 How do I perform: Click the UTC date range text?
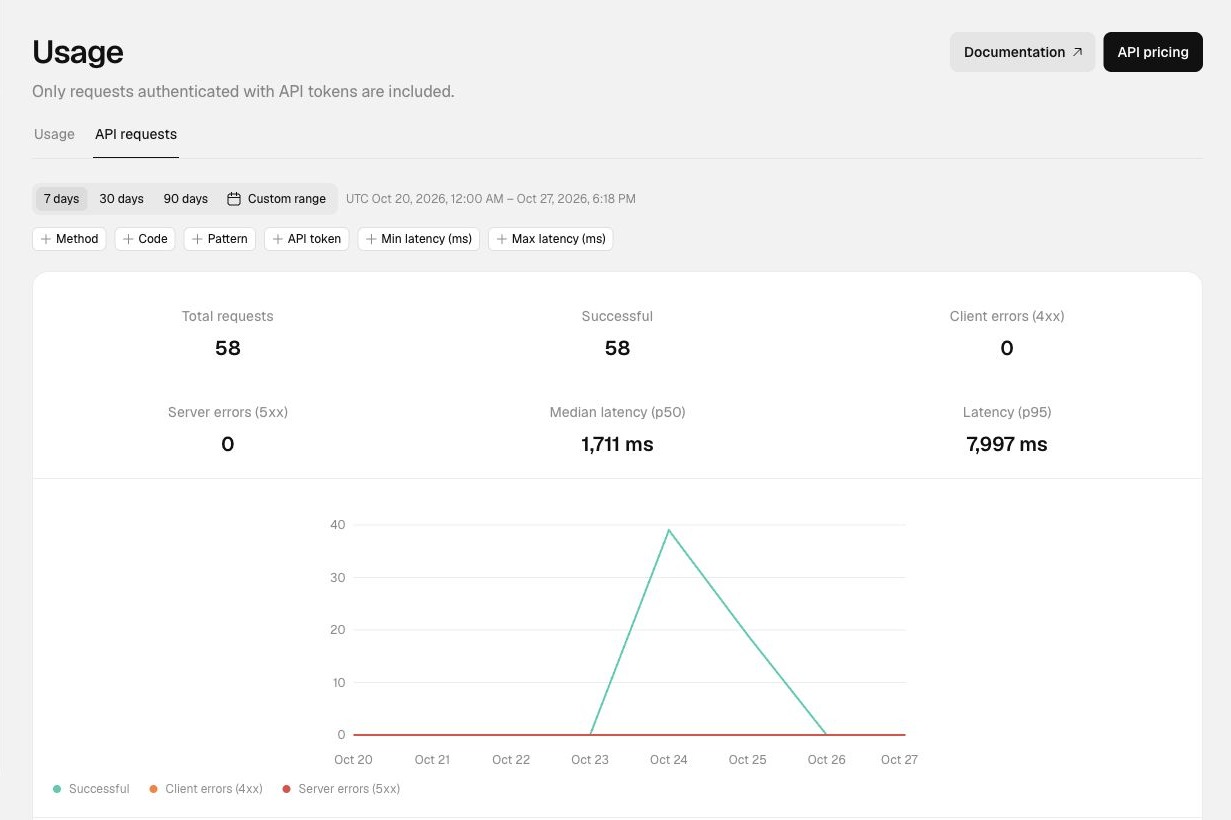point(491,199)
